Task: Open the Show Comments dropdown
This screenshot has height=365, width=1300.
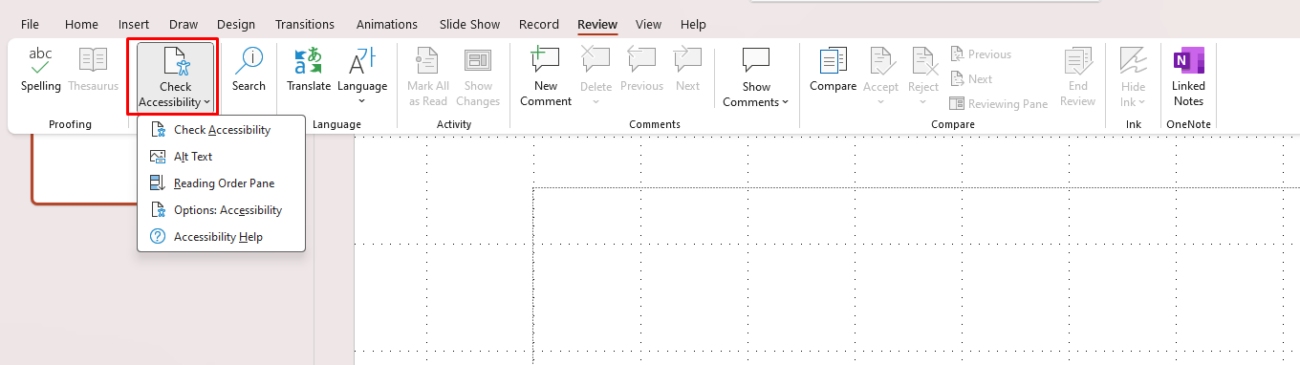Action: [756, 77]
